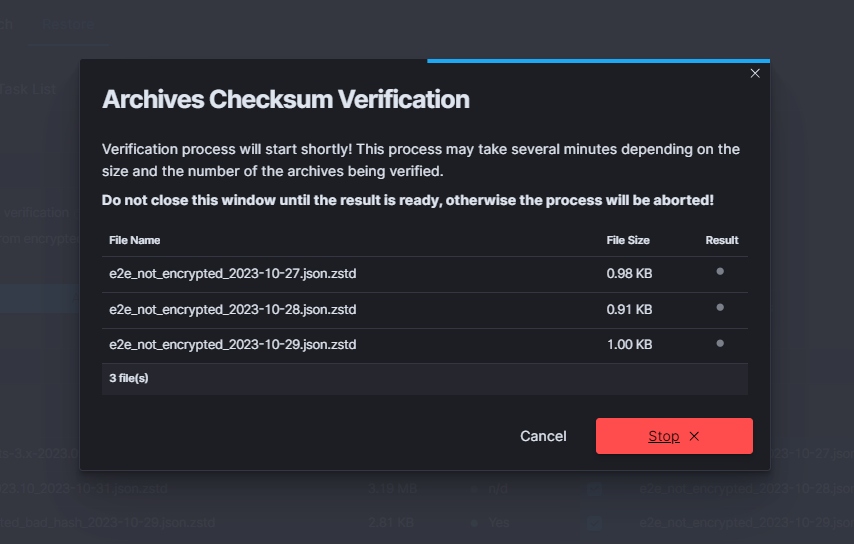Click the 0.98 KB file size cell
The width and height of the screenshot is (854, 544).
tap(629, 274)
